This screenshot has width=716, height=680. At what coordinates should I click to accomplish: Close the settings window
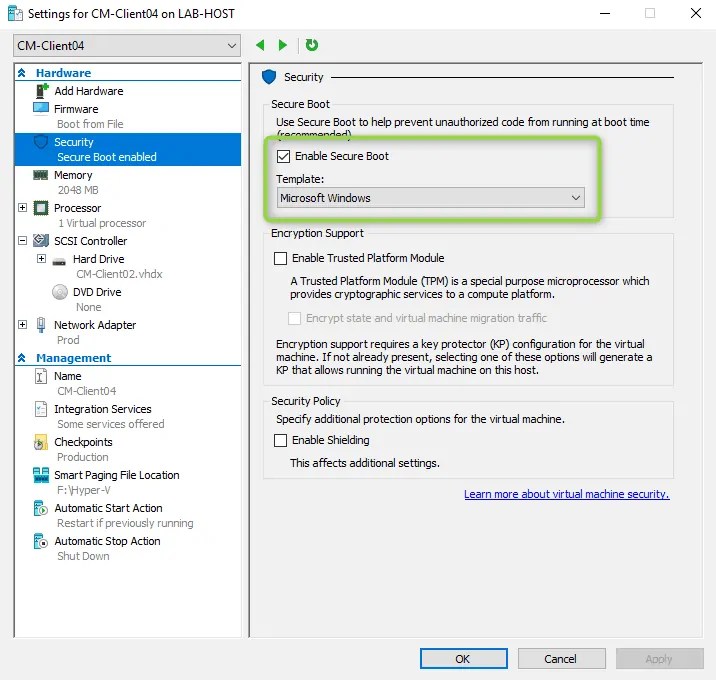click(696, 13)
